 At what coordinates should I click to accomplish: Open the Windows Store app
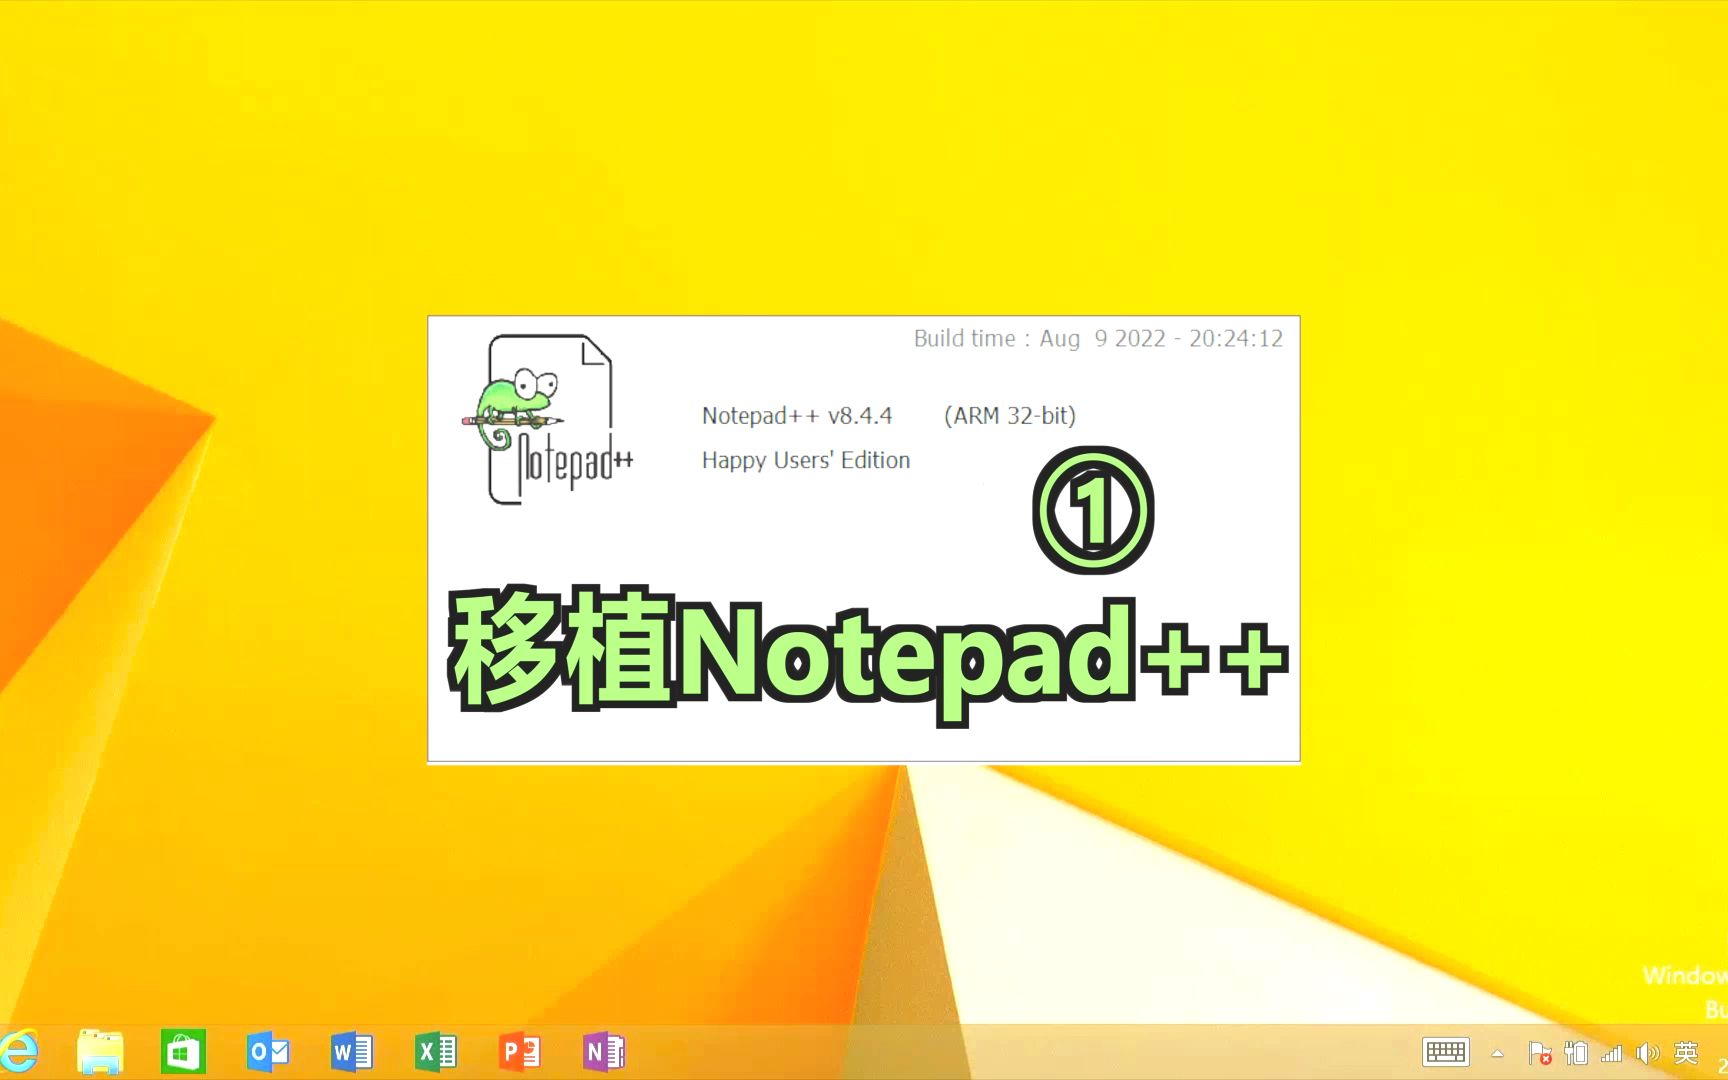(181, 1051)
